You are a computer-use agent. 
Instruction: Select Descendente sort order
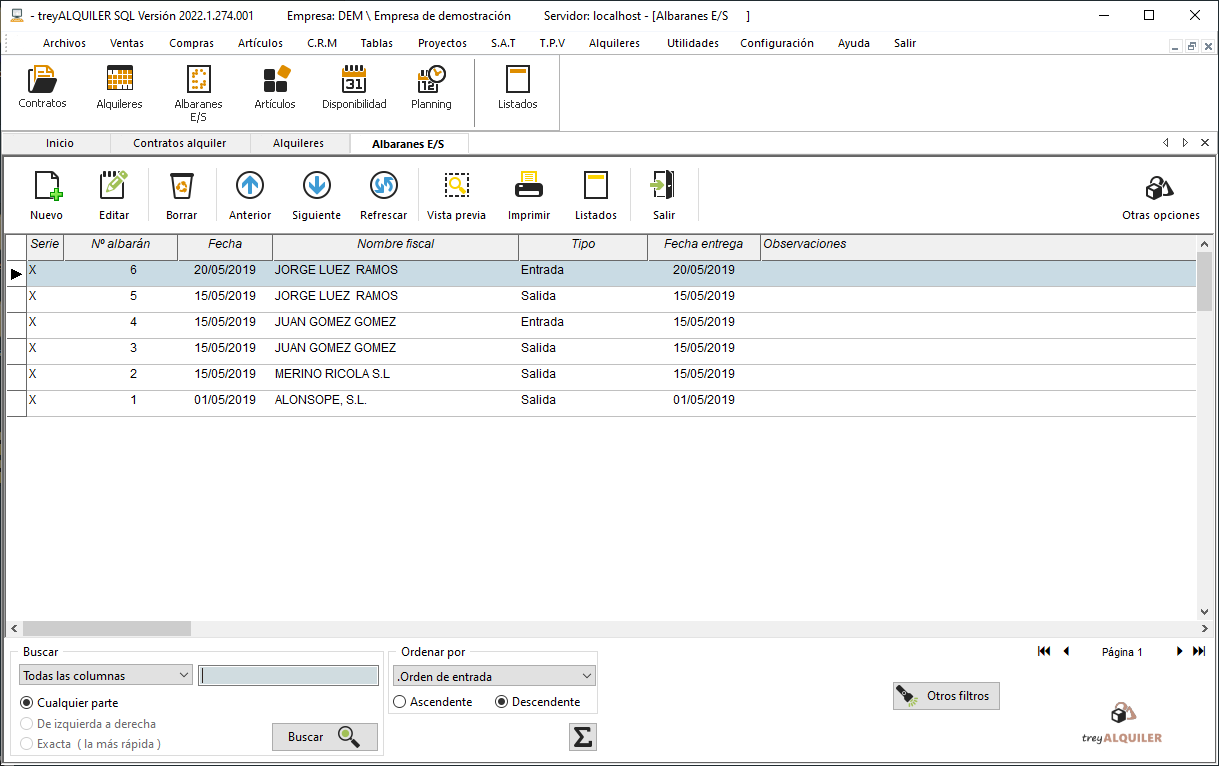pos(538,702)
